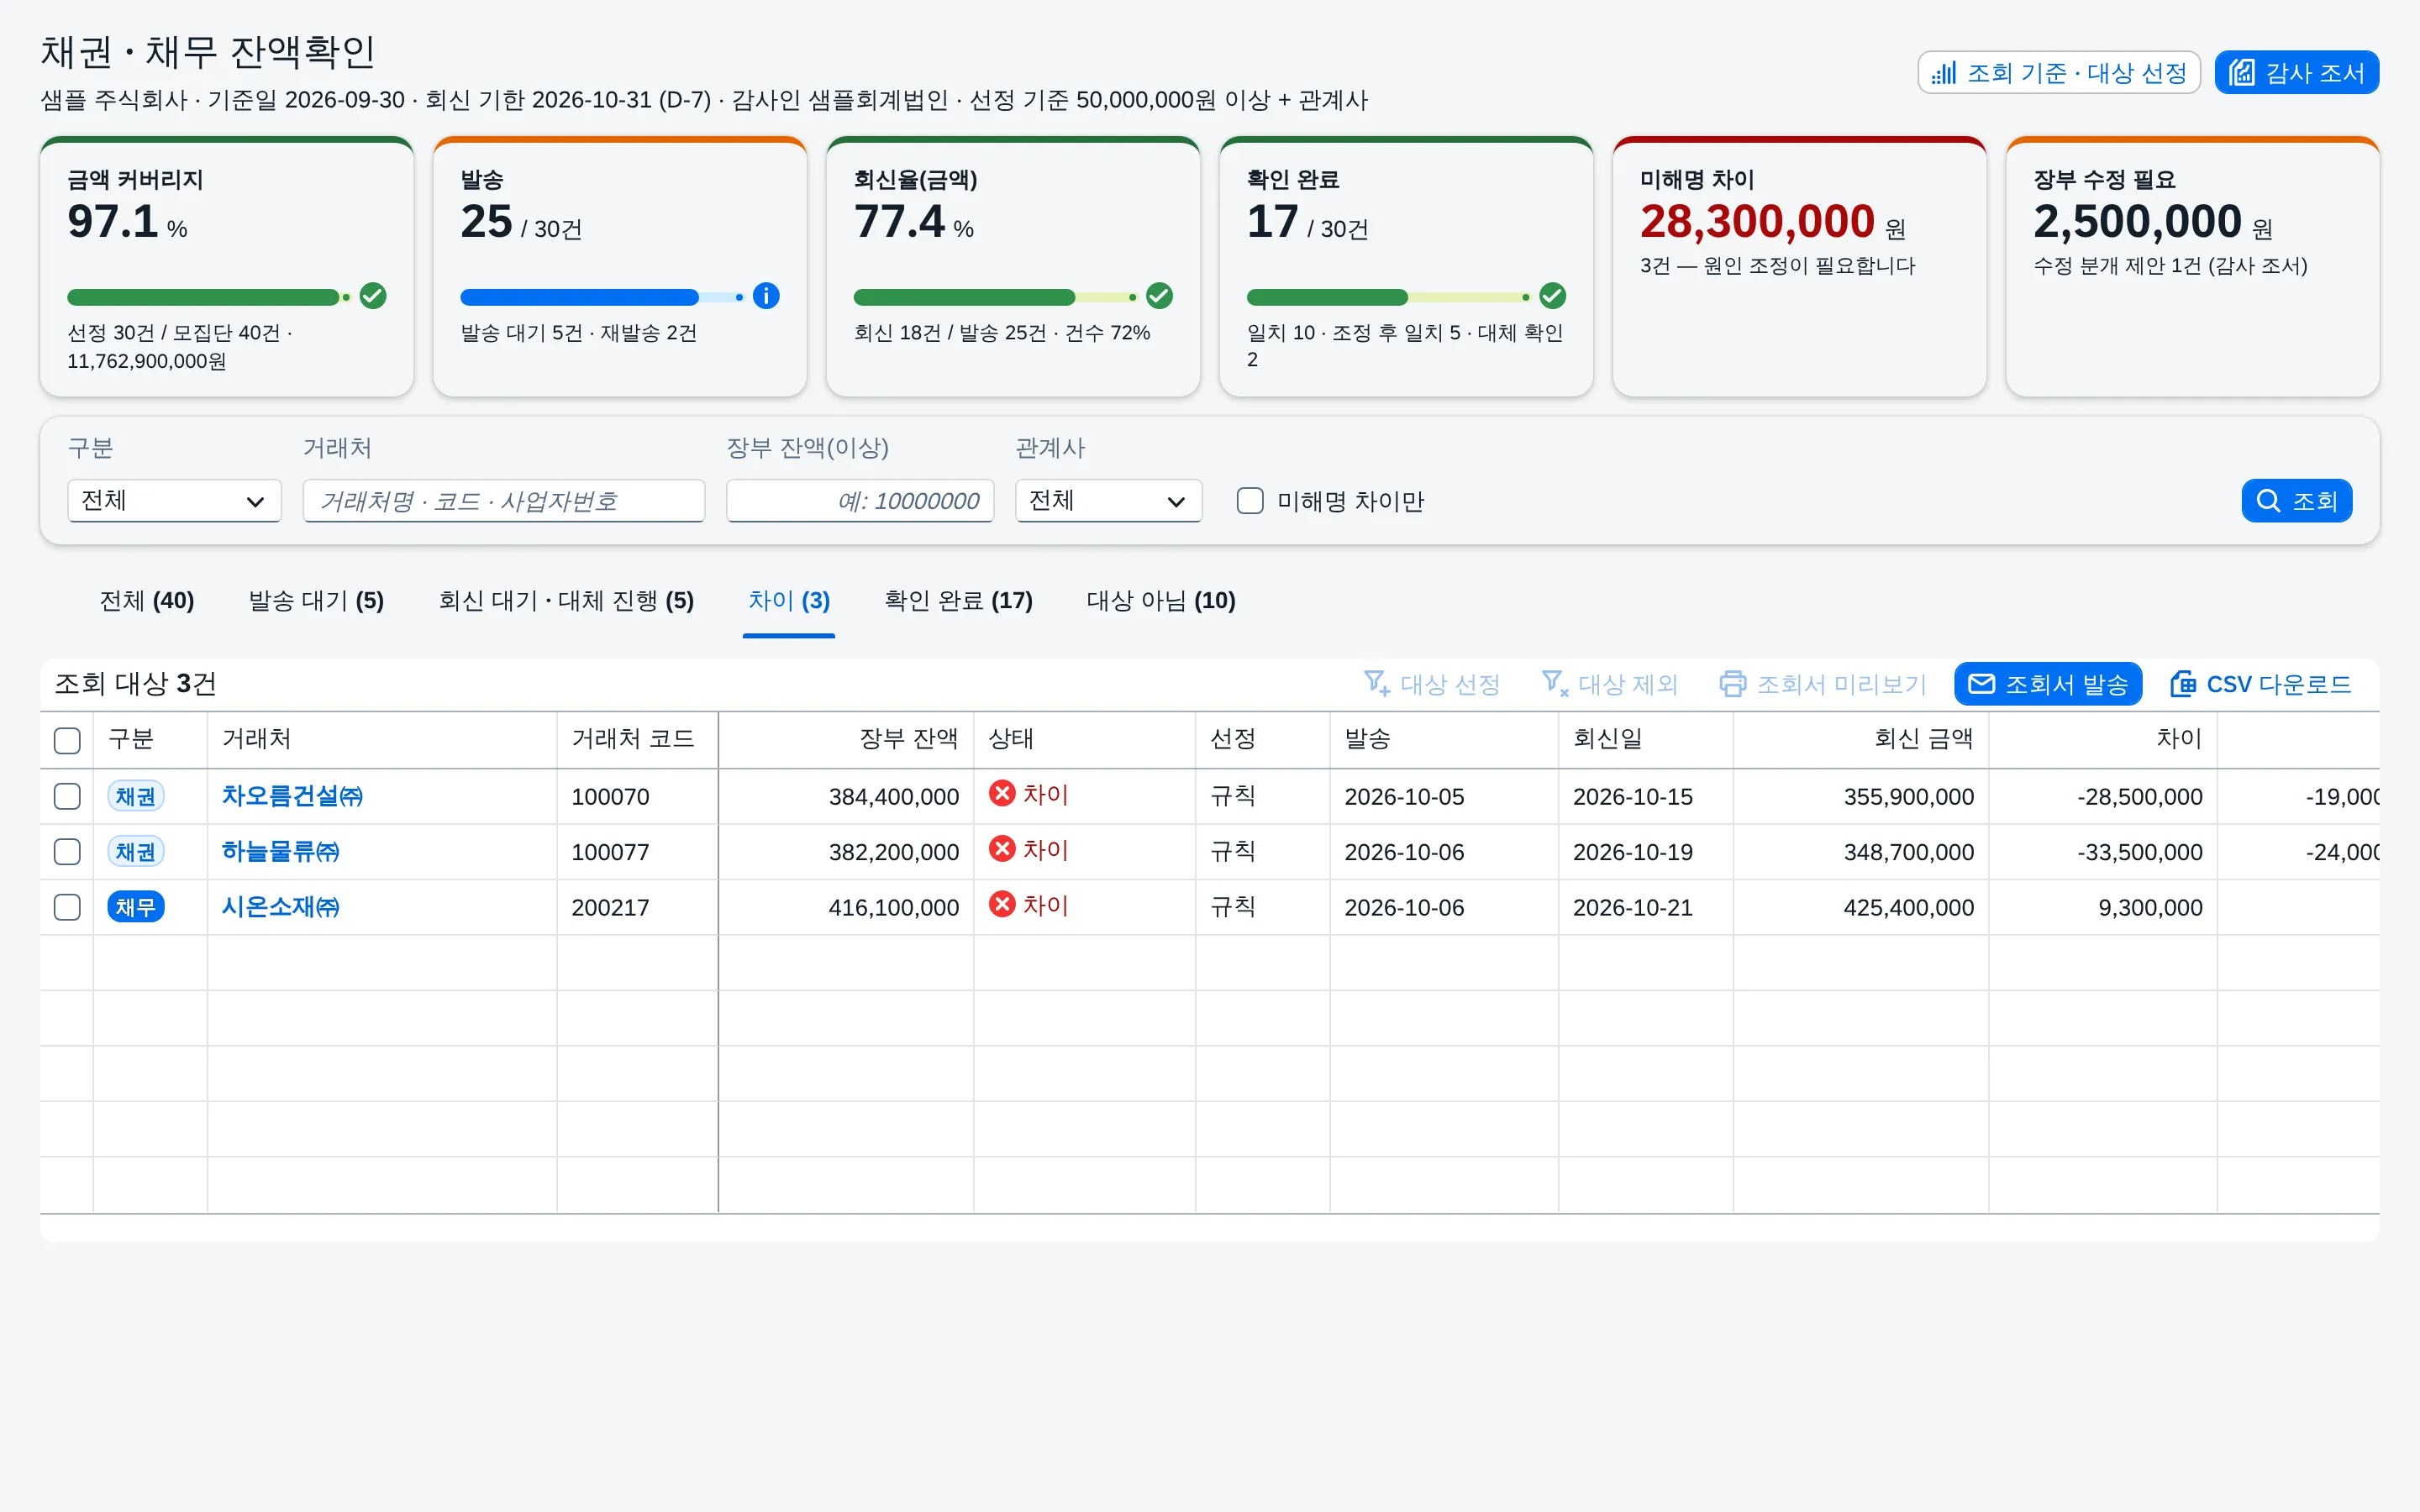Click the 조회서 발송 button
This screenshot has height=1512, width=2420.
click(x=2048, y=684)
